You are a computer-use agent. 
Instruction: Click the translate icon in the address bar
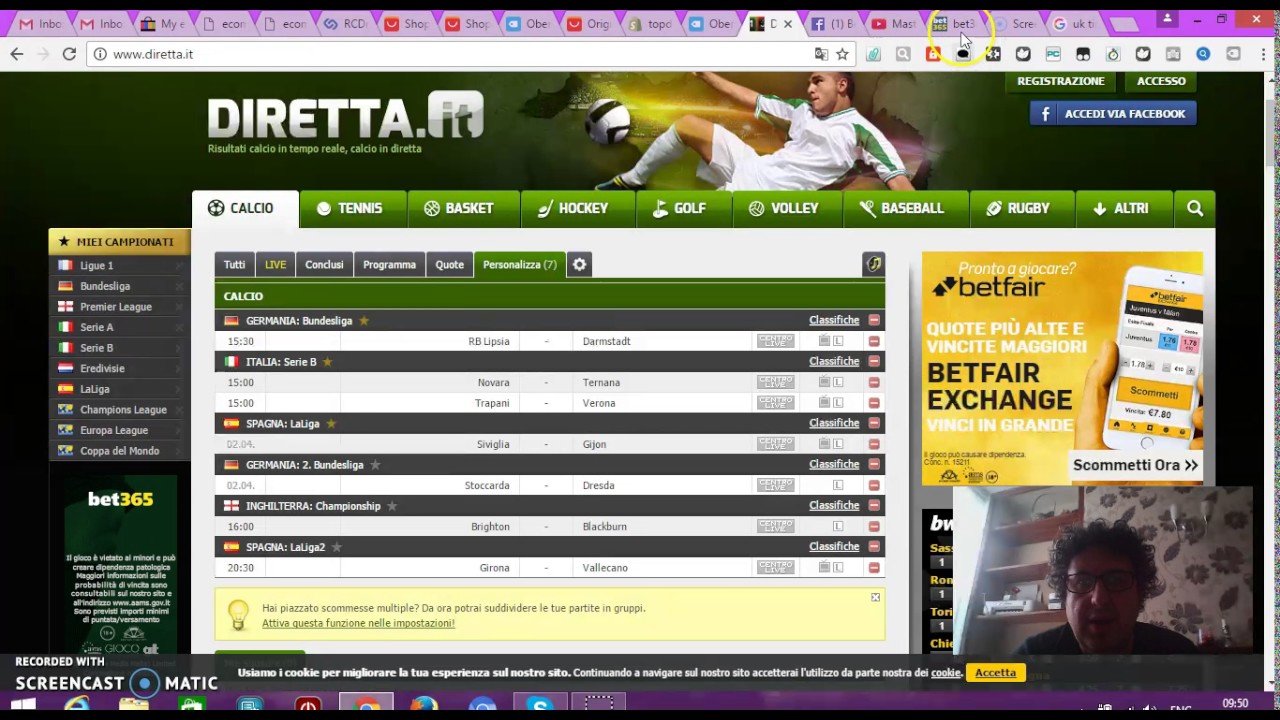(x=821, y=54)
